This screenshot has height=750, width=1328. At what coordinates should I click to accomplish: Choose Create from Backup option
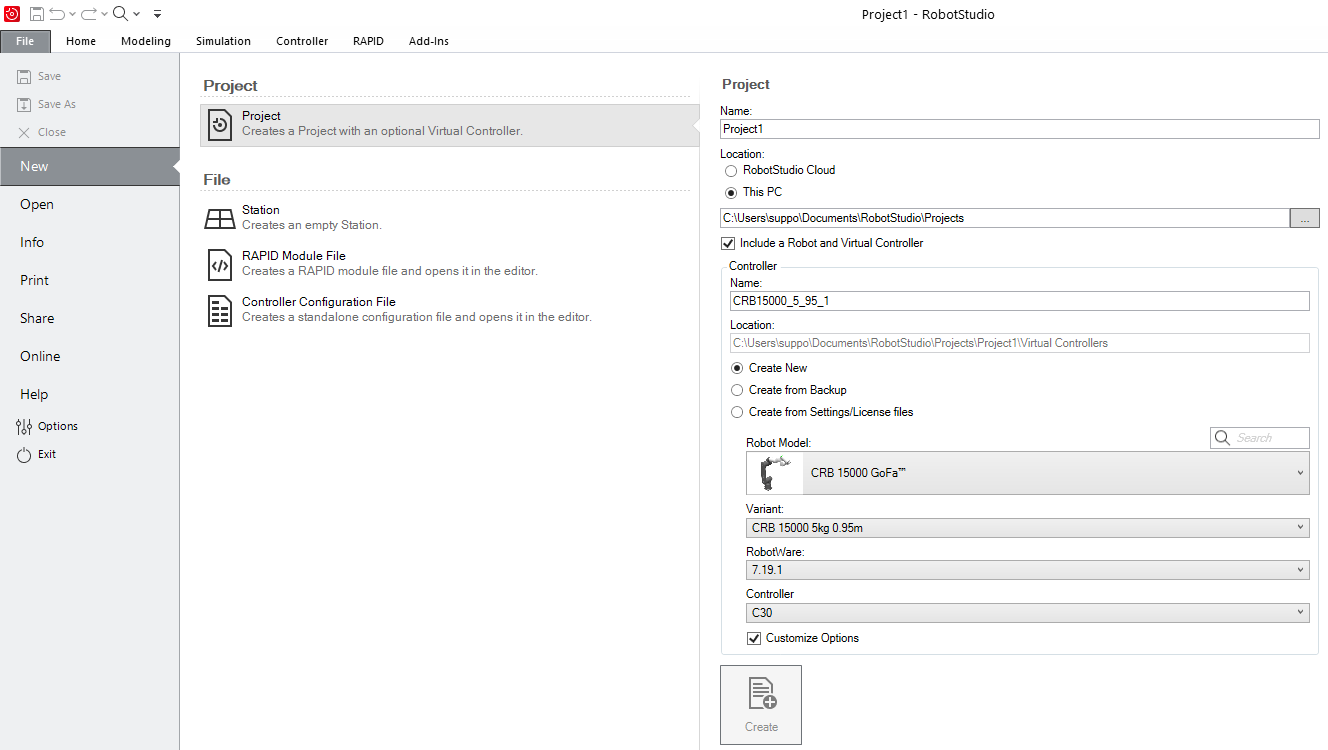pos(737,390)
